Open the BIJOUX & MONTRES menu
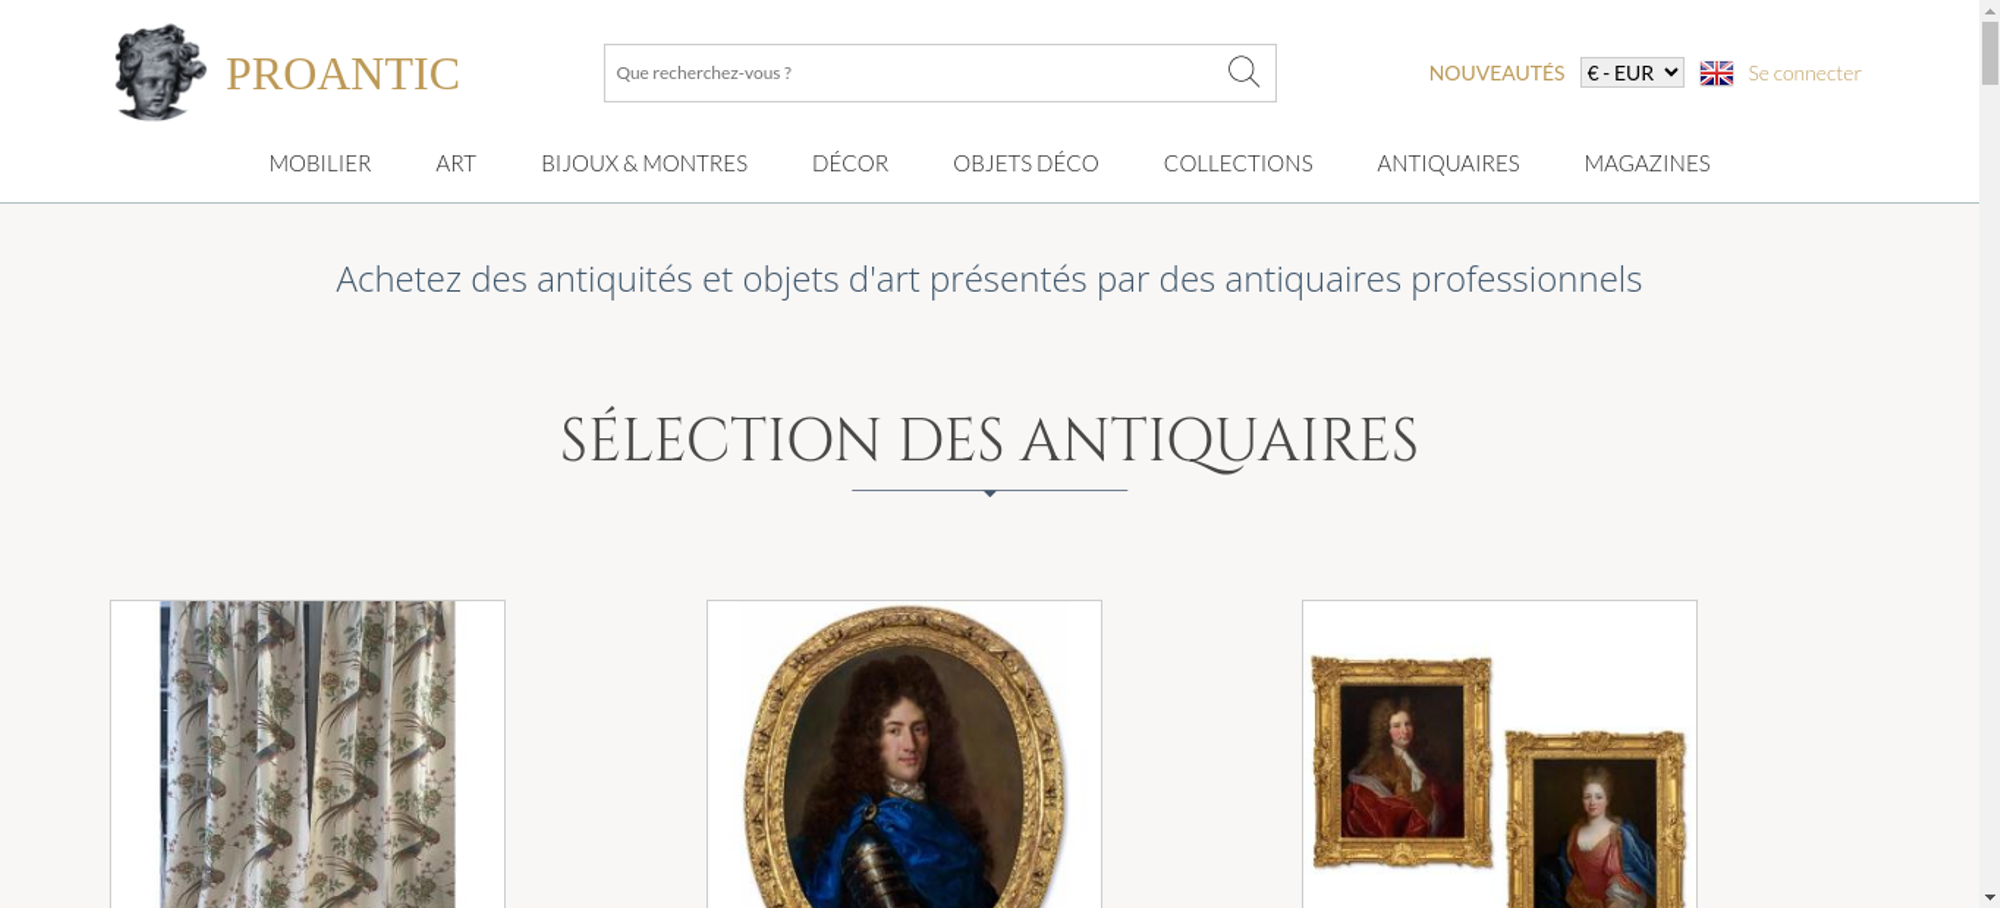The height and width of the screenshot is (908, 2000). pyautogui.click(x=644, y=163)
